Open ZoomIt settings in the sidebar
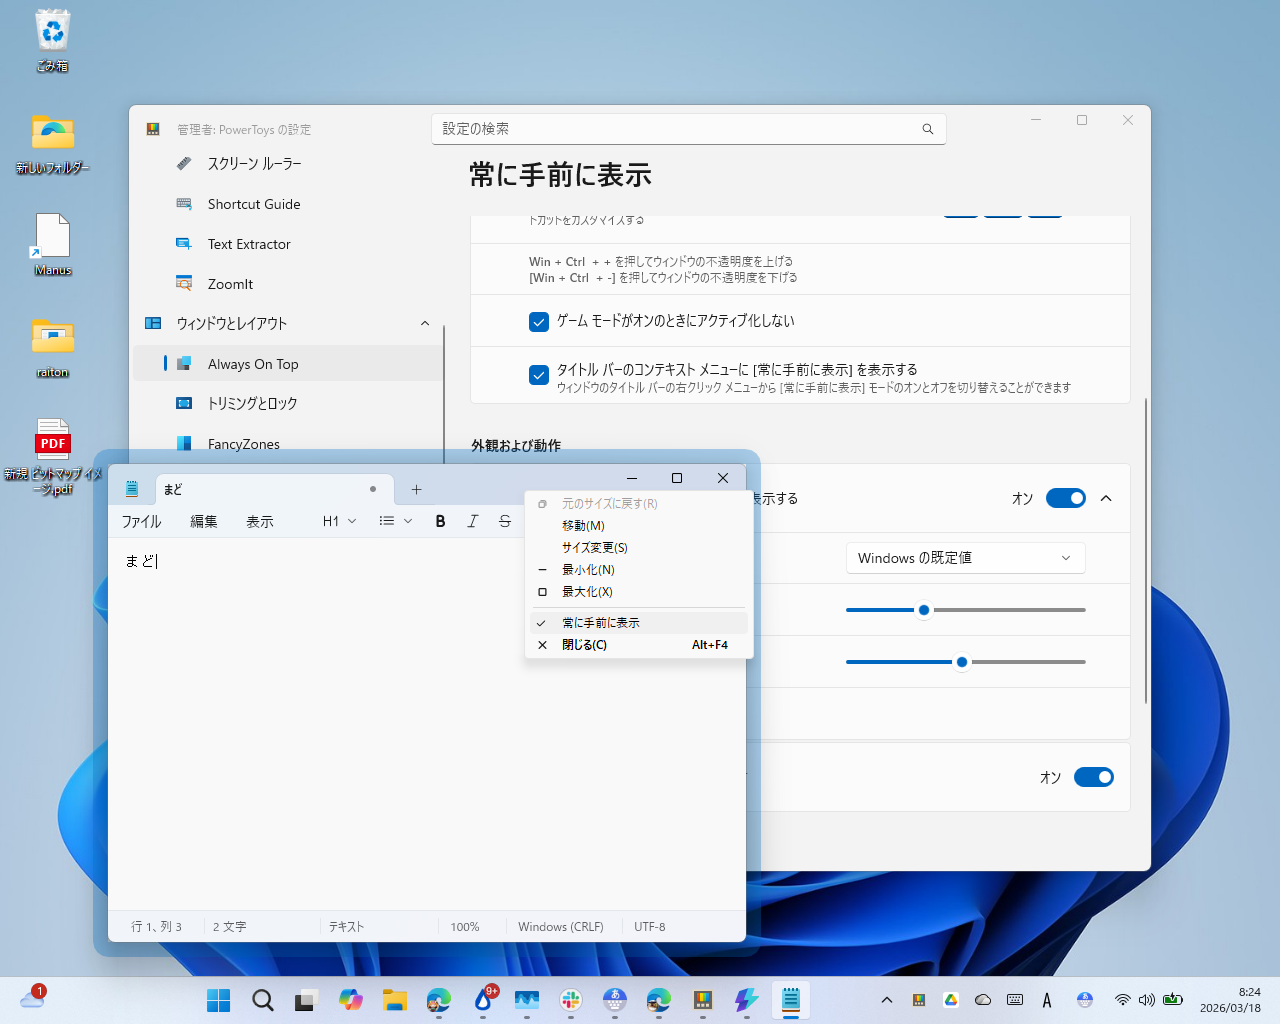The height and width of the screenshot is (1024, 1280). (230, 284)
